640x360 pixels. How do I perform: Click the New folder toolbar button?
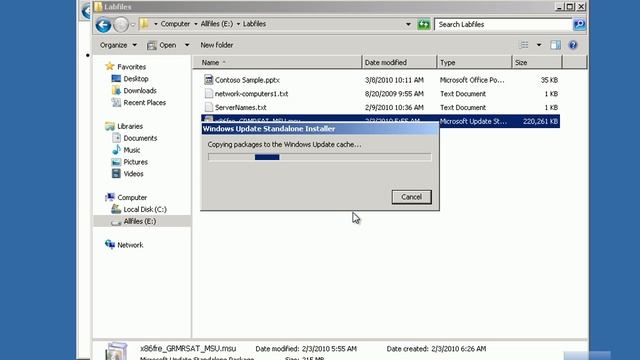217,45
